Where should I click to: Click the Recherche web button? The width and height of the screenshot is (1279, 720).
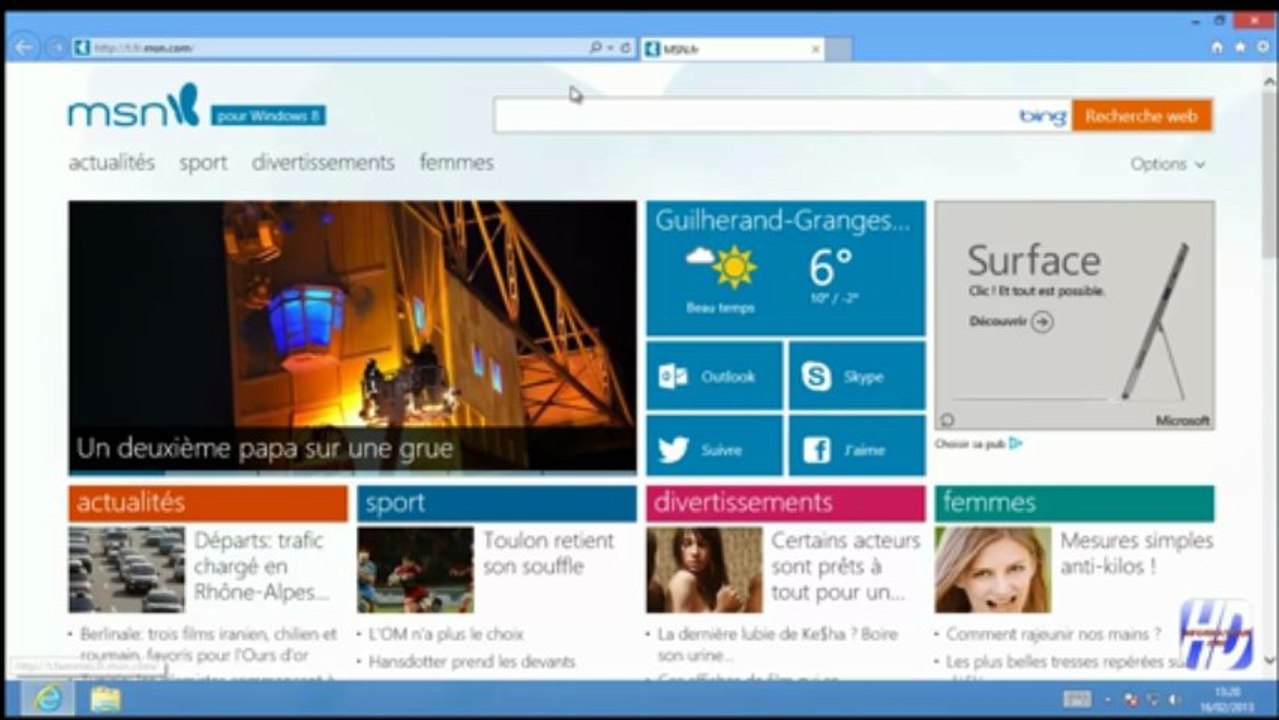tap(1141, 116)
